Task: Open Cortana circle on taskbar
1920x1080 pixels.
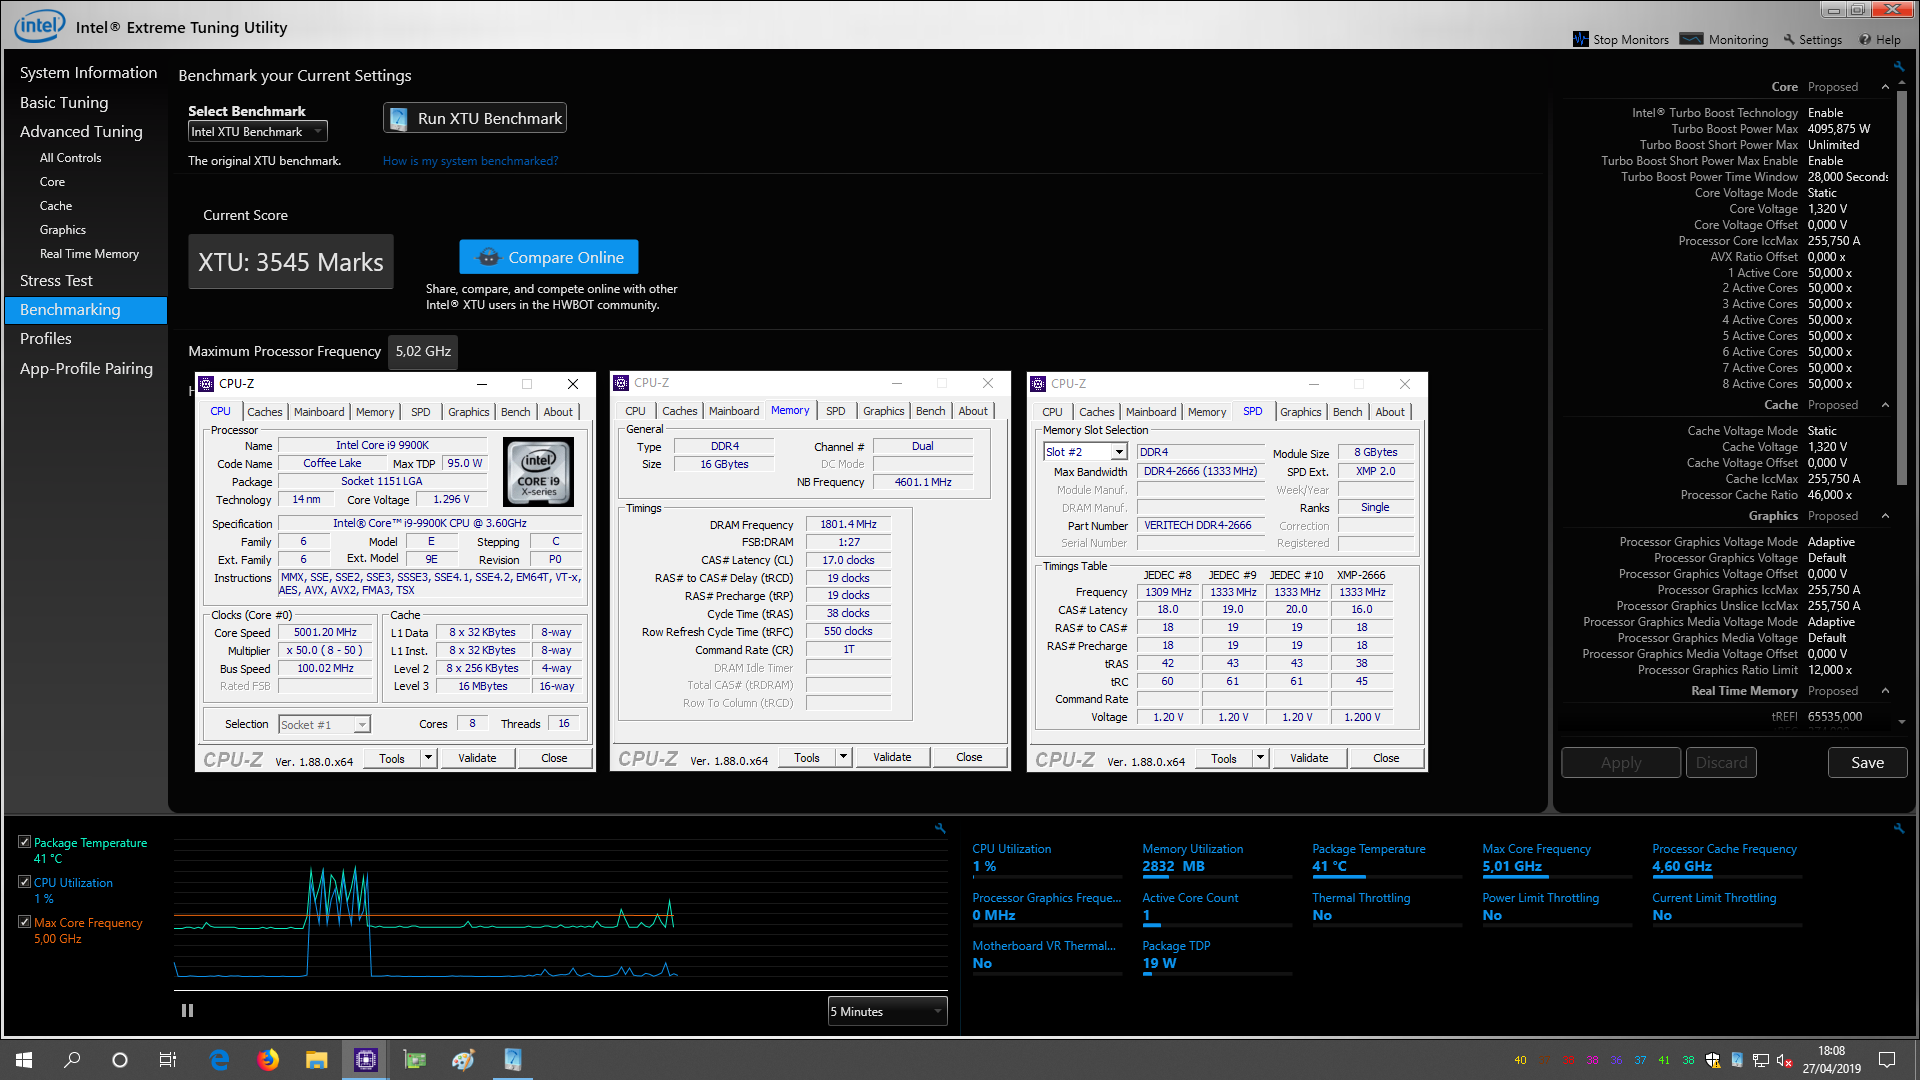Action: point(120,1060)
